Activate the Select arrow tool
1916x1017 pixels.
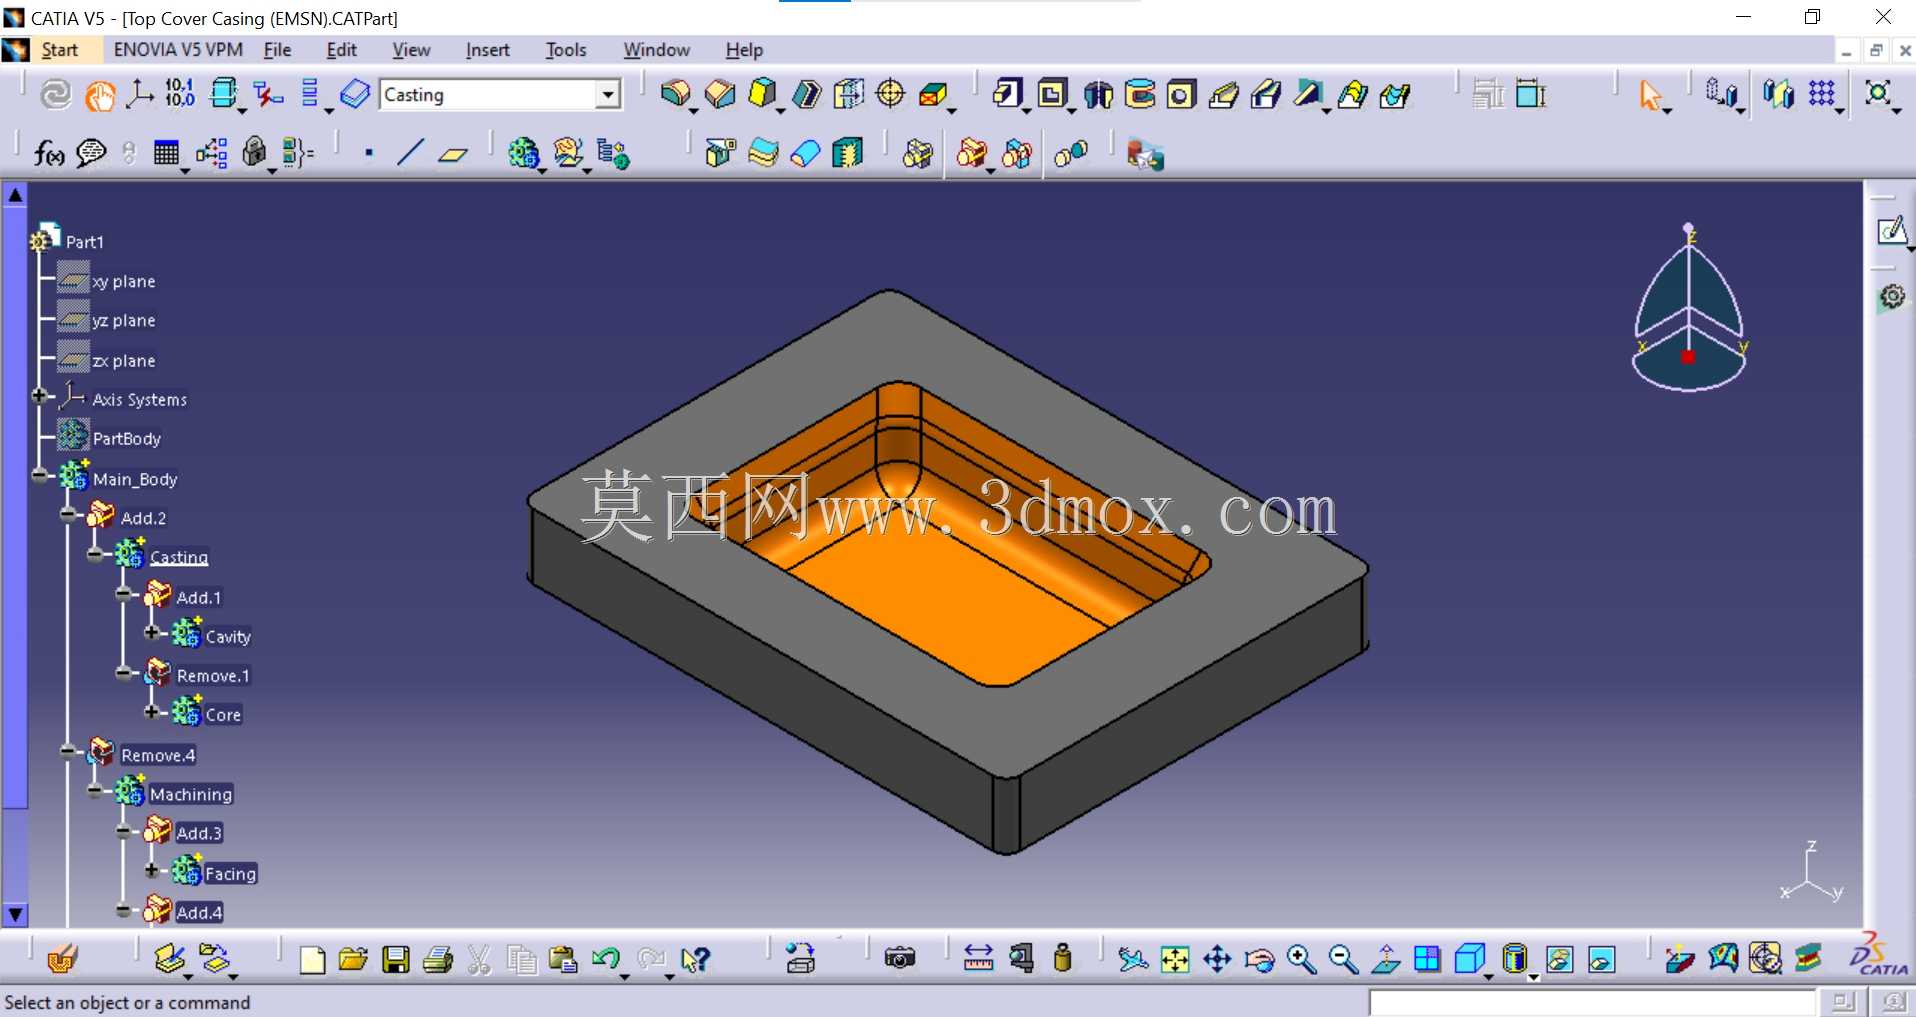(x=1650, y=96)
